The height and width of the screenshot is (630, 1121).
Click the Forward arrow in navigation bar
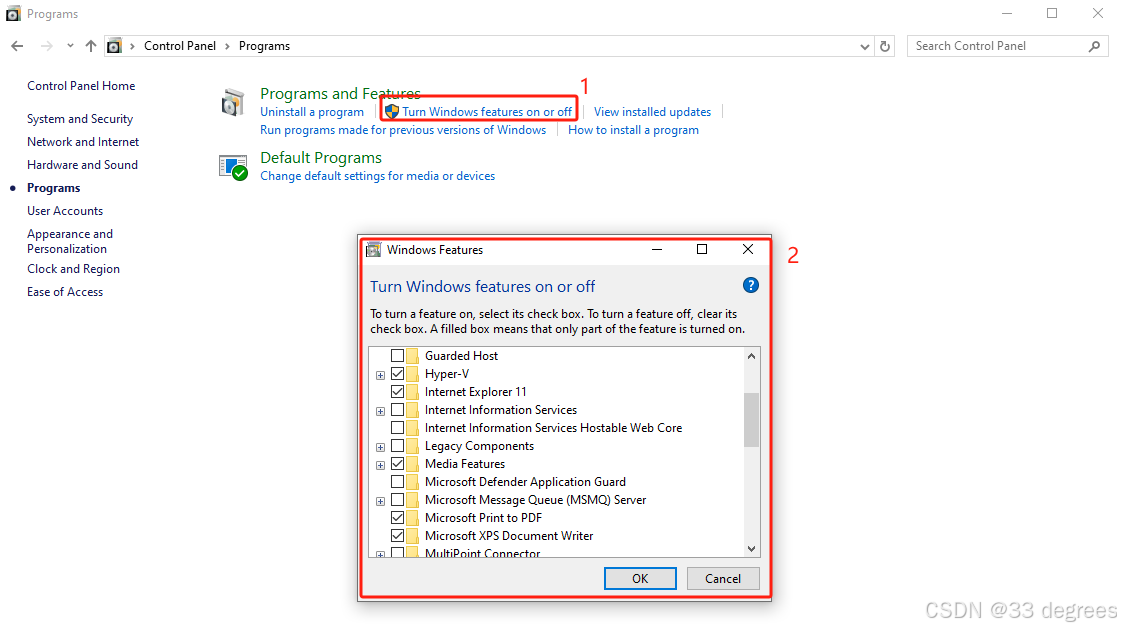point(46,46)
